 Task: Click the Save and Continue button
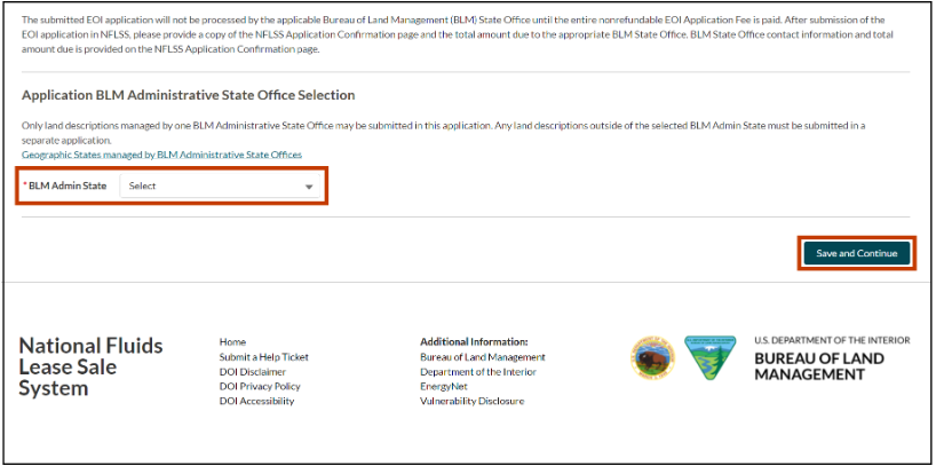(x=857, y=253)
